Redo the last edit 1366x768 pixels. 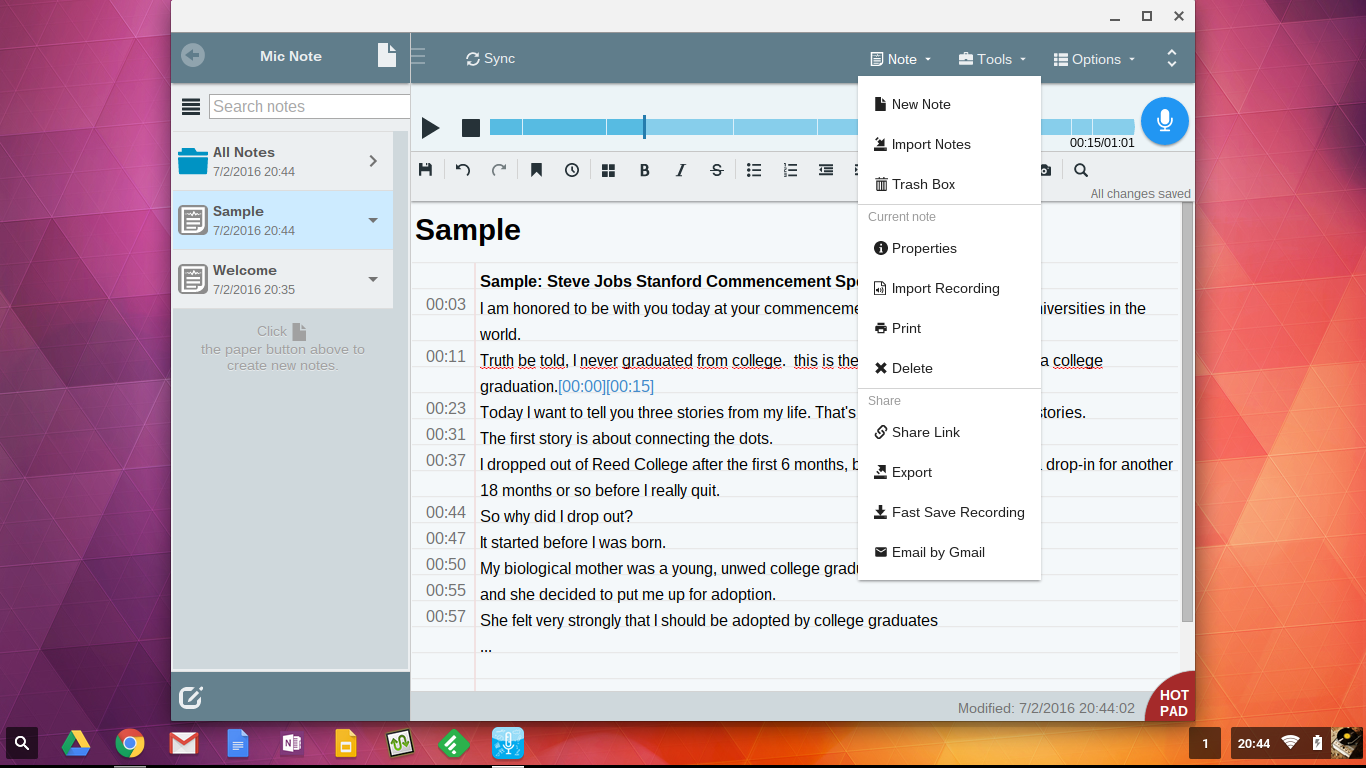click(x=499, y=170)
